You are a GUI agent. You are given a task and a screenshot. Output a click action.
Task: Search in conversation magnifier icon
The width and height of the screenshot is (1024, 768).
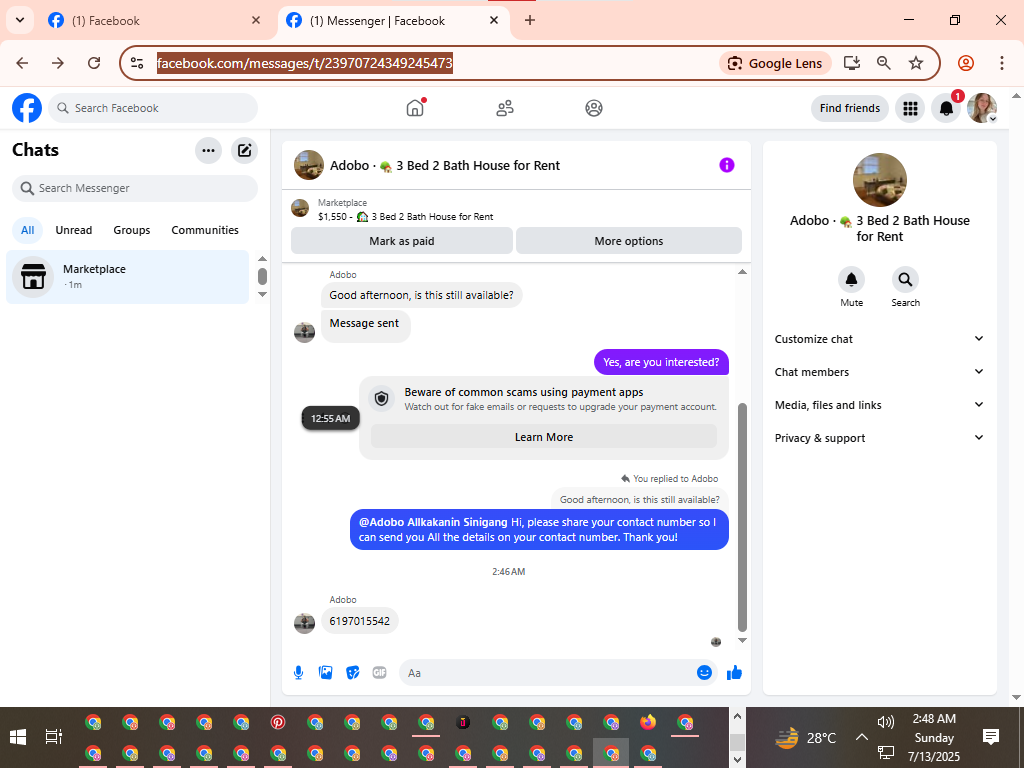tap(905, 280)
